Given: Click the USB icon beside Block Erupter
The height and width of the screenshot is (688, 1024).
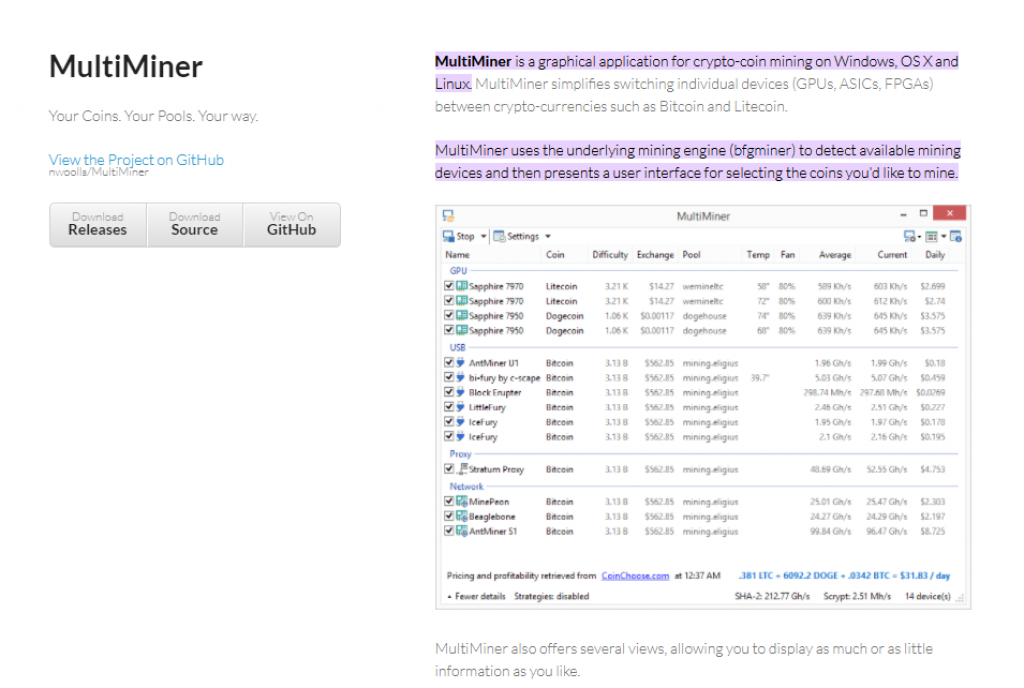Looking at the screenshot, I should pos(460,392).
